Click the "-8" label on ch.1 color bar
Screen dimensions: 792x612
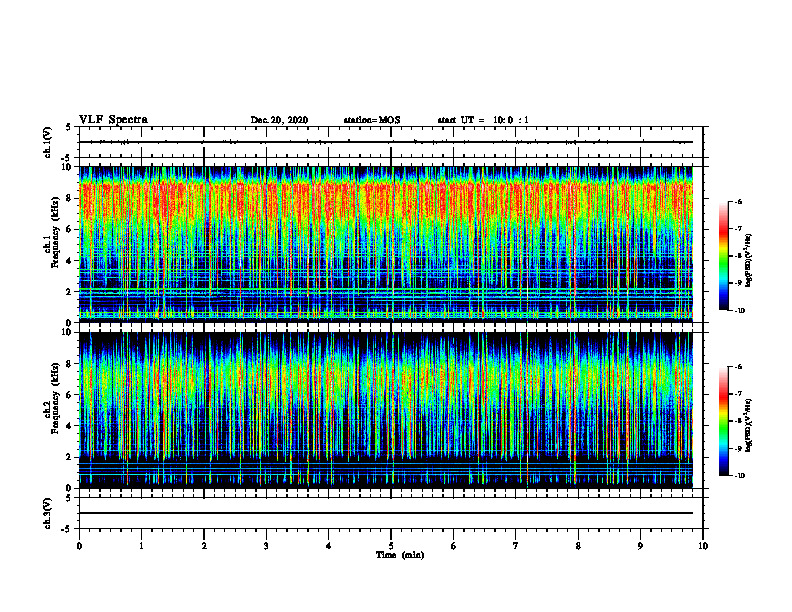point(738,256)
